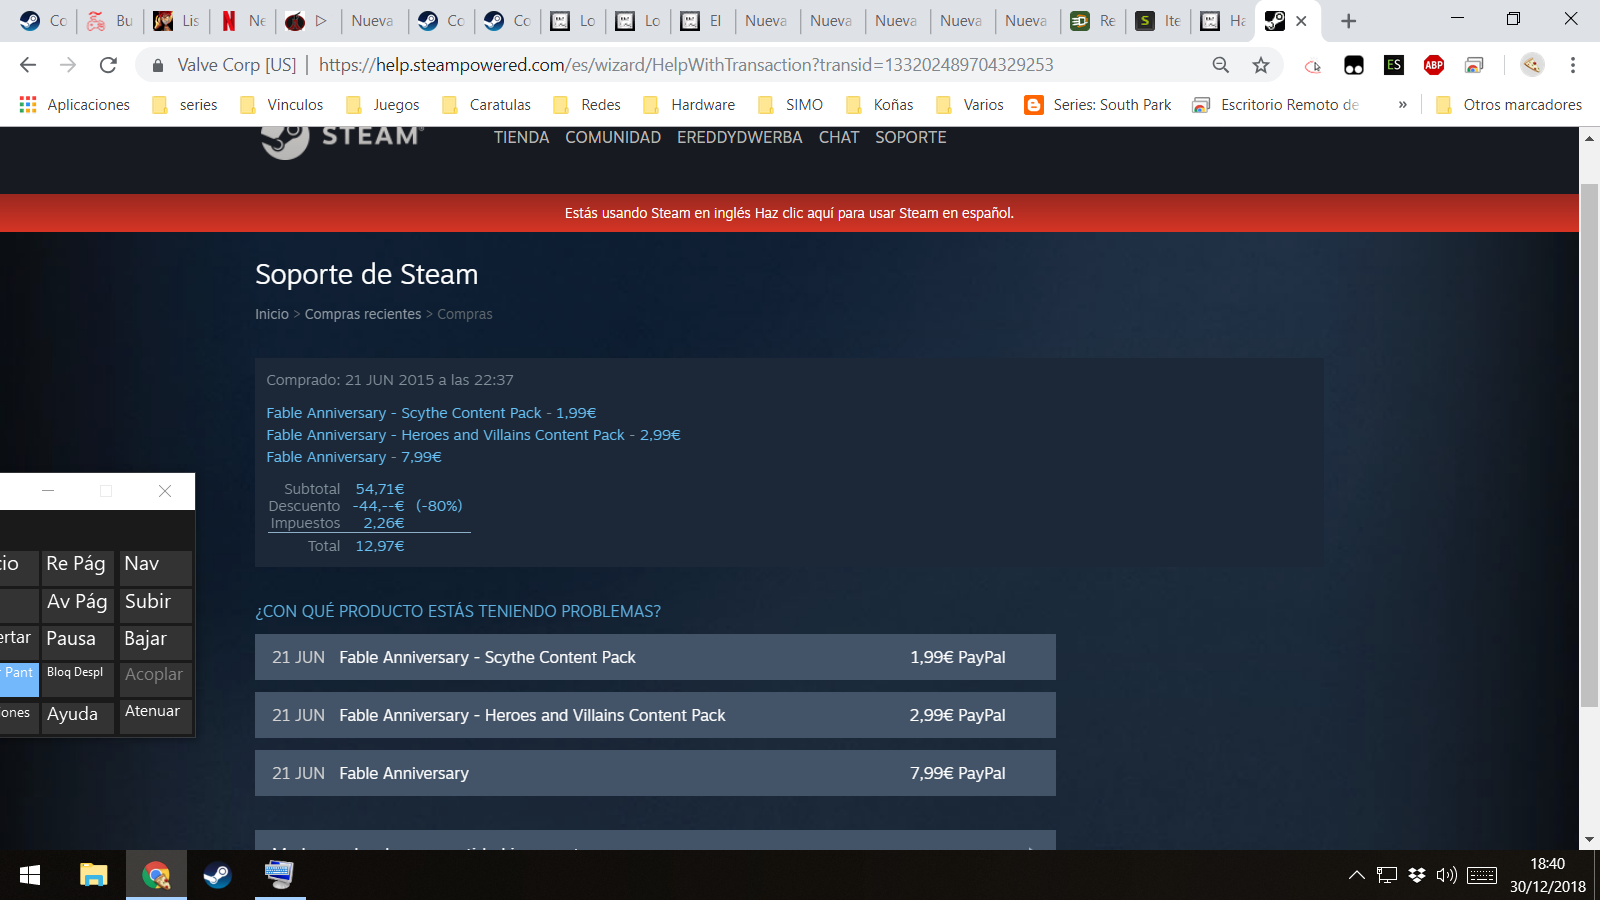Open Escritorio Remoto bookmark
The image size is (1600, 900).
point(1276,105)
